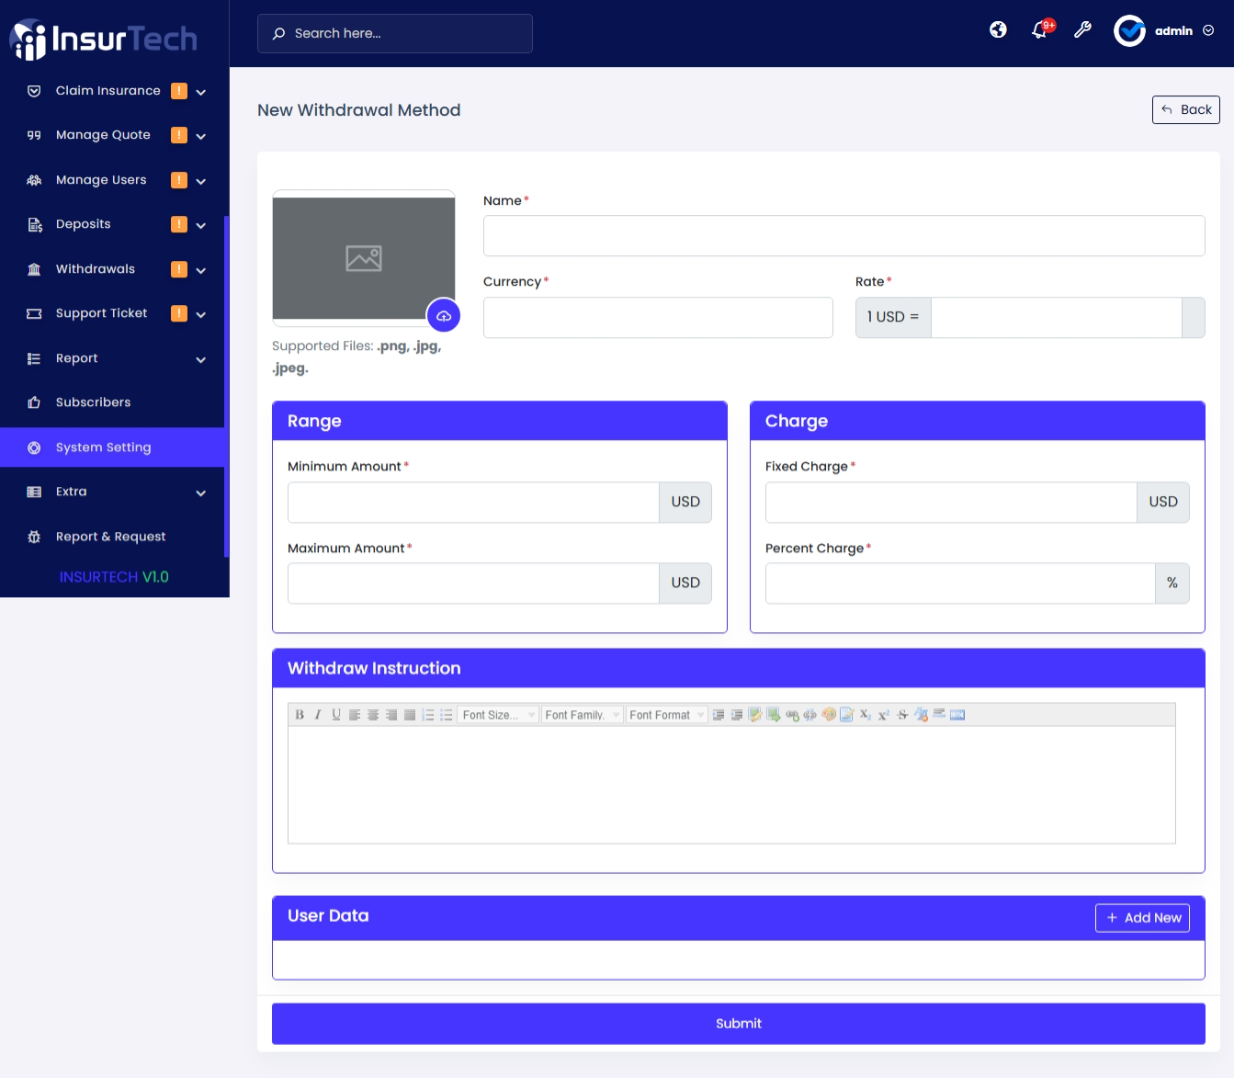Select Manage Users in the sidebar
The height and width of the screenshot is (1078, 1234).
tap(112, 180)
